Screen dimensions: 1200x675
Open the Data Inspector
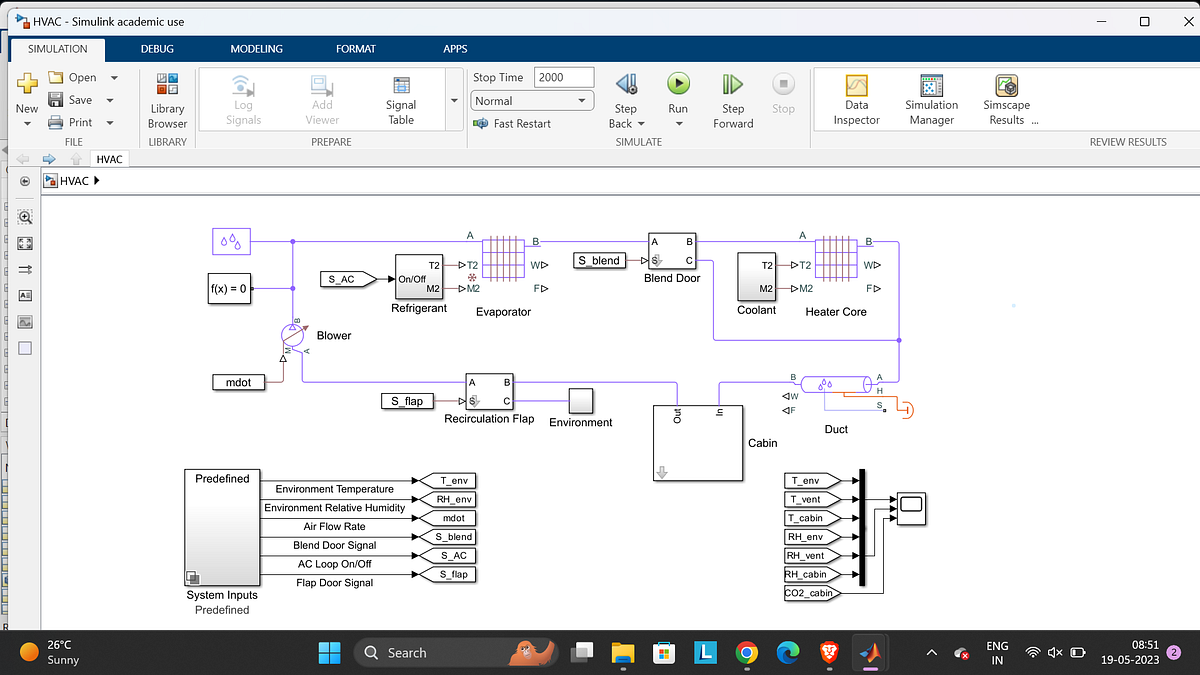coord(856,95)
